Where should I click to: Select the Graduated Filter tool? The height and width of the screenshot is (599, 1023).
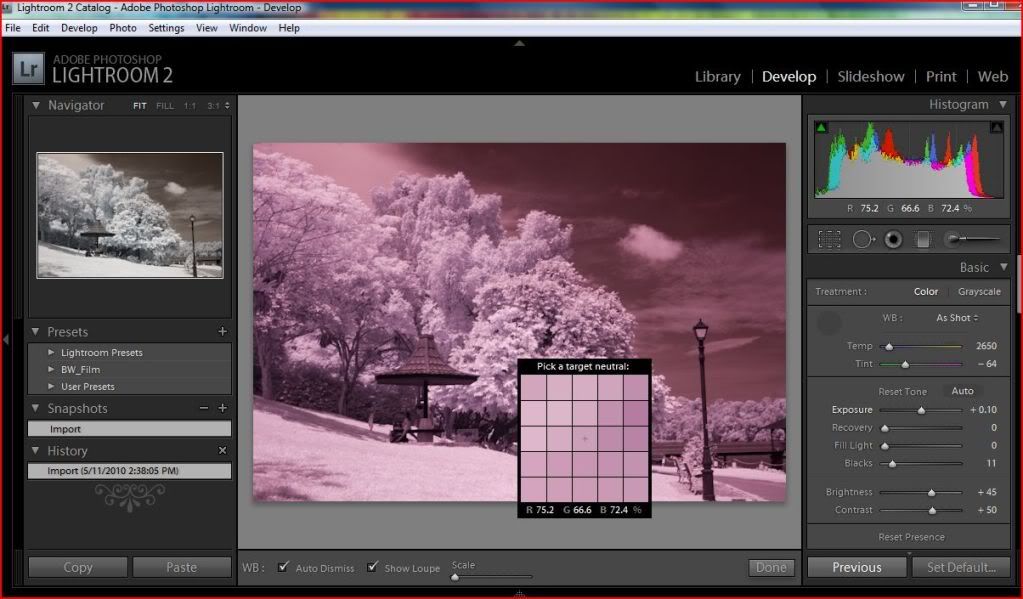pos(923,239)
